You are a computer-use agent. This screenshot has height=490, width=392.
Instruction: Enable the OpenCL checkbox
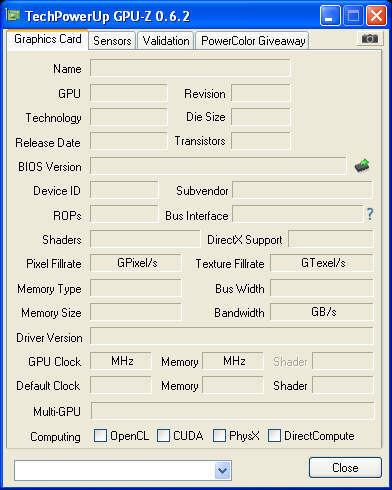pos(100,435)
